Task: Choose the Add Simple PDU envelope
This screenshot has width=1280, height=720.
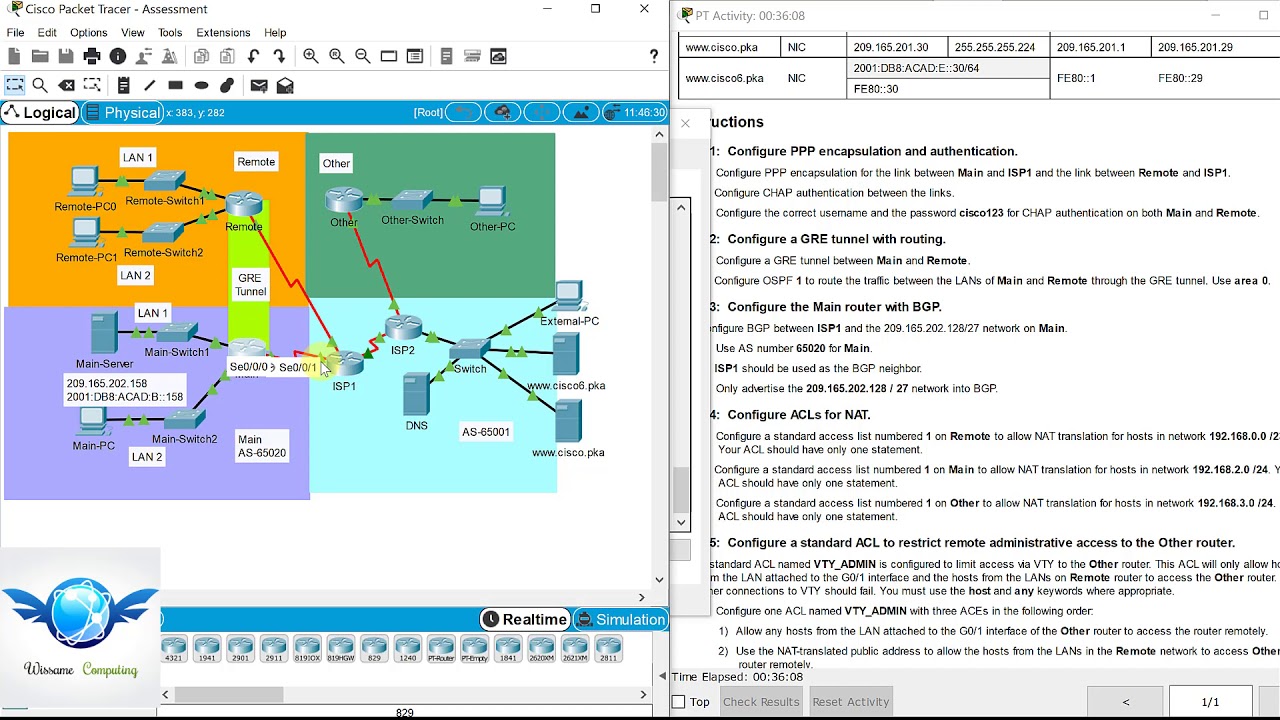Action: click(259, 85)
